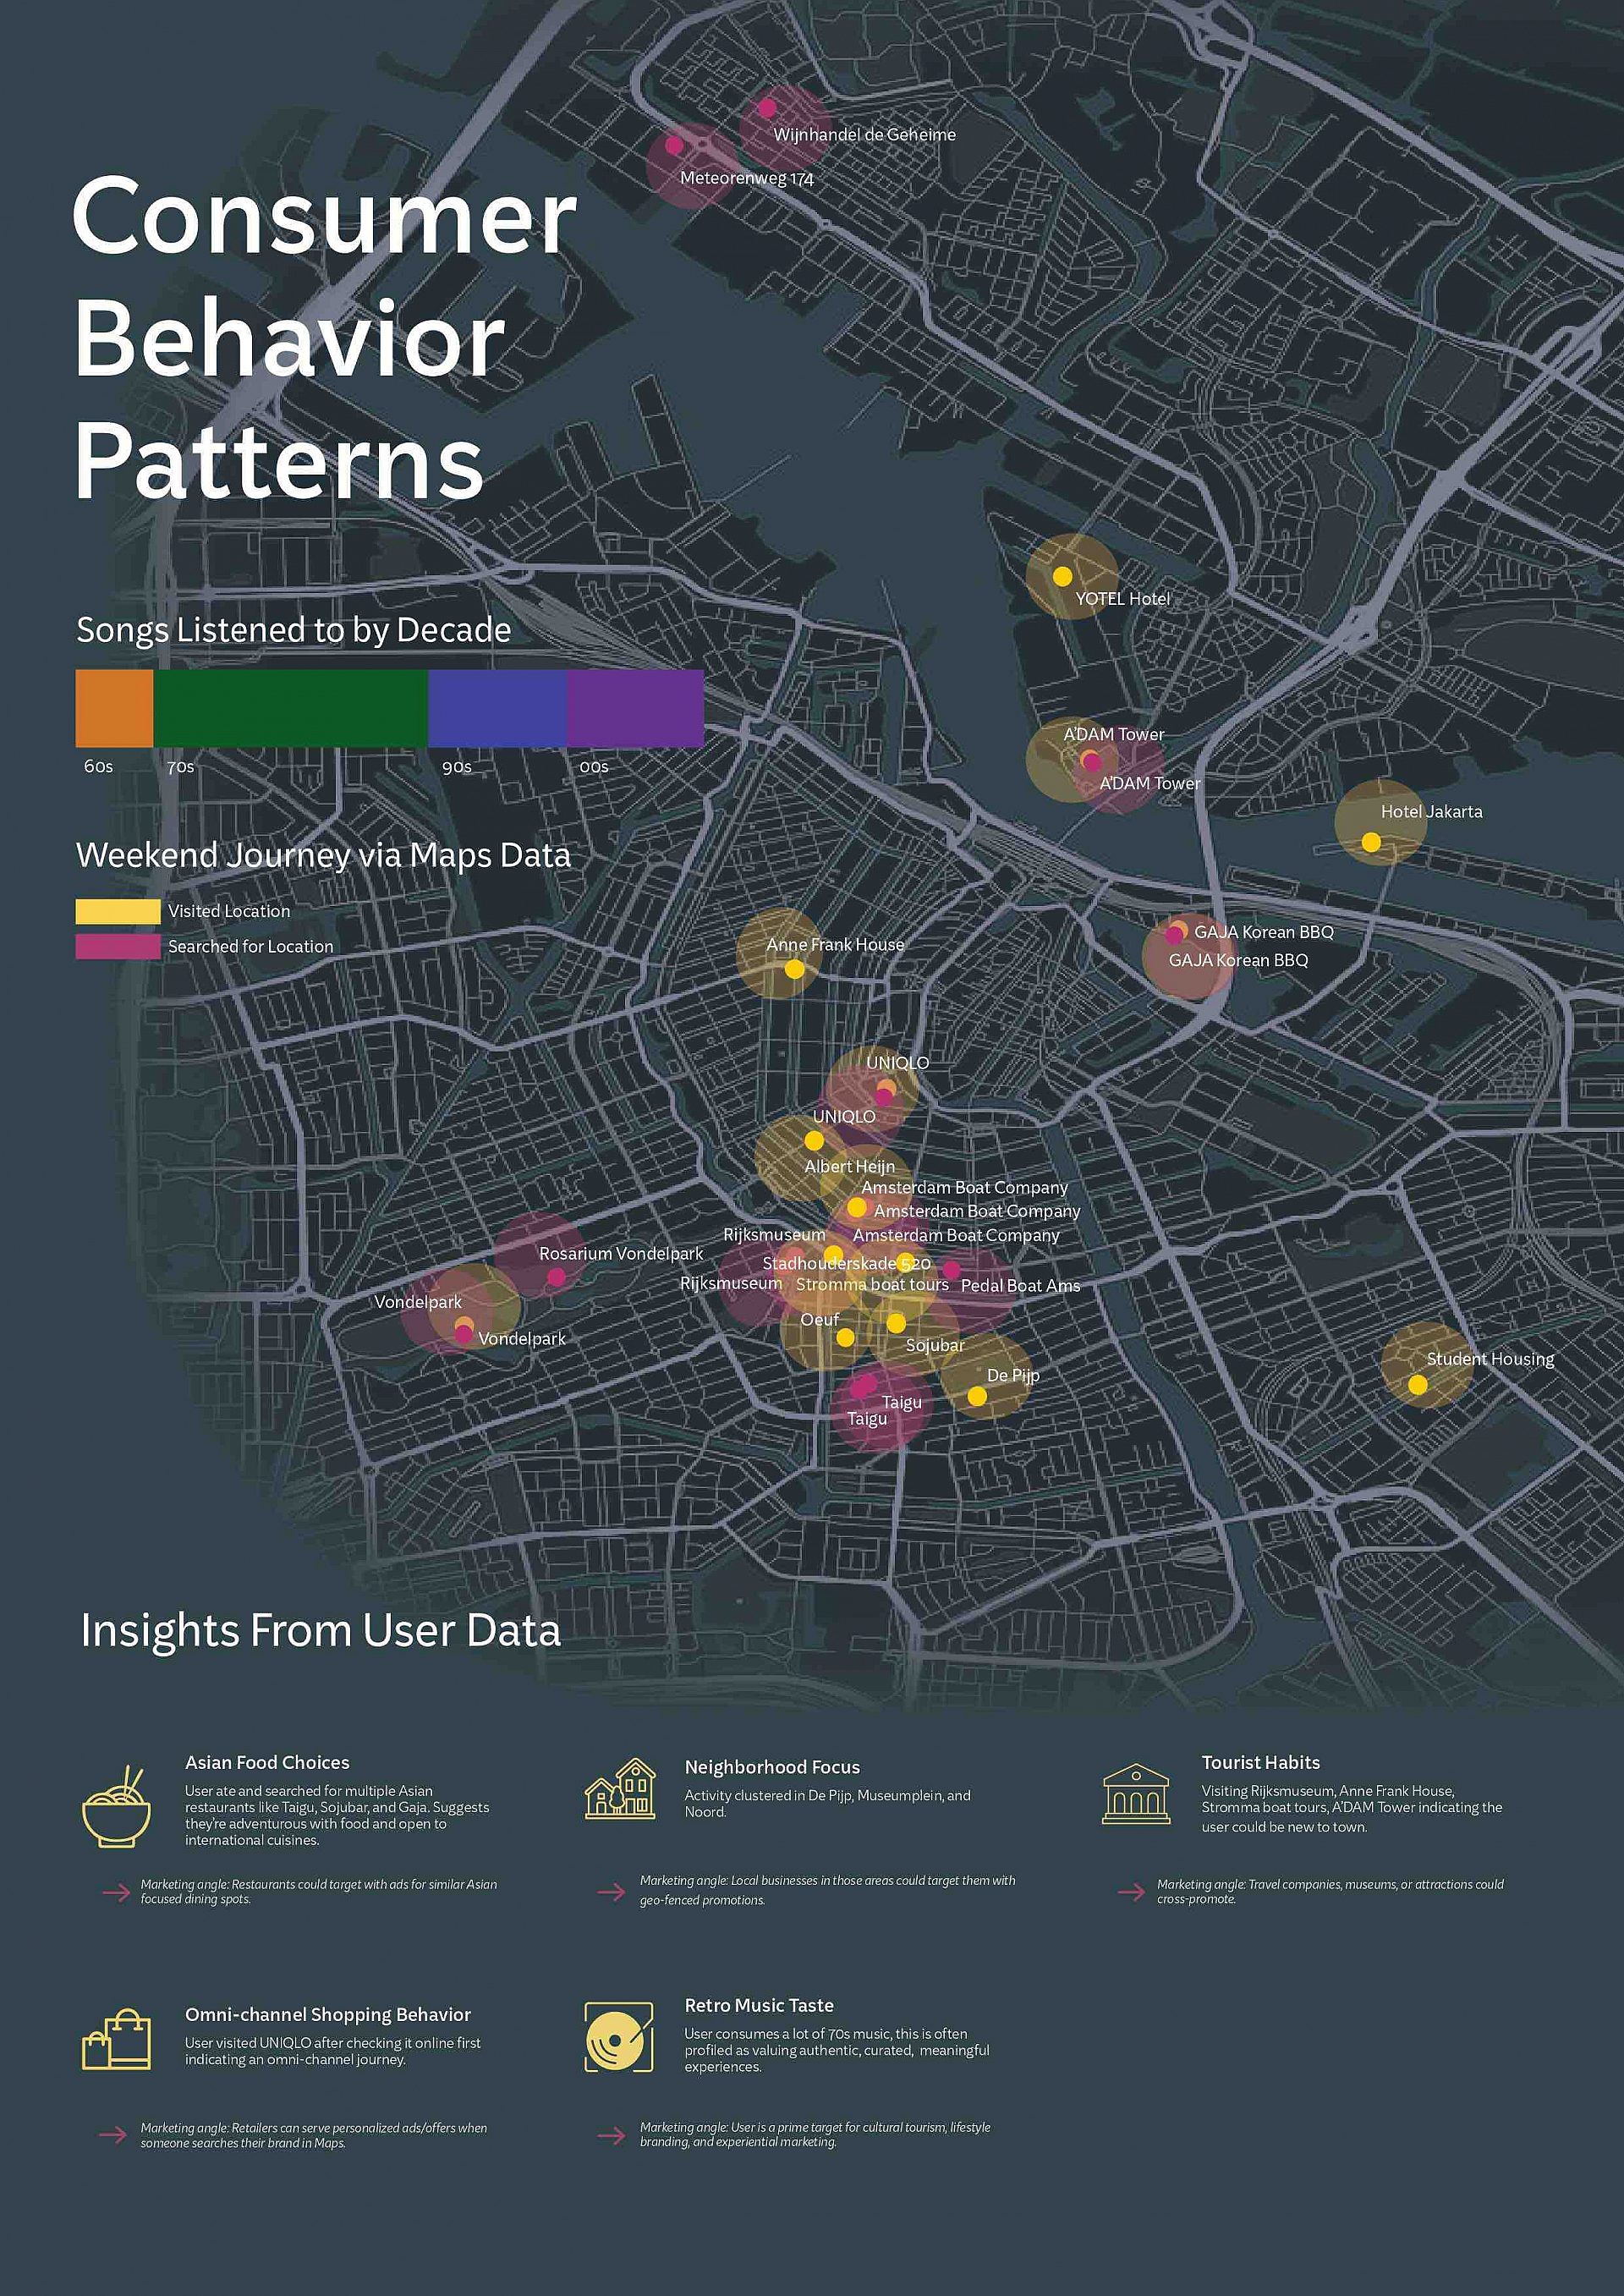1624x2296 pixels.
Task: Click arrow beside Tourist Habits marketing angle
Action: click(x=1131, y=1891)
